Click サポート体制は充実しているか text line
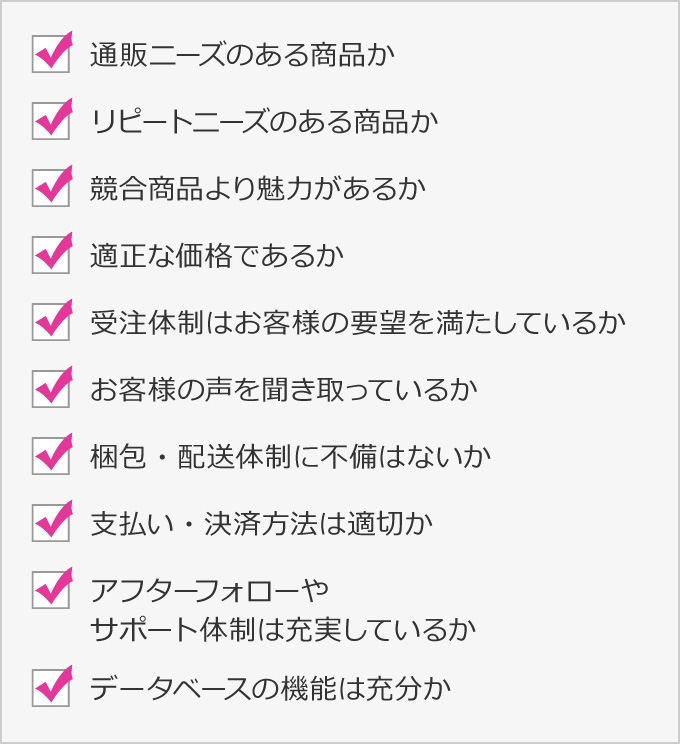 (x=283, y=629)
